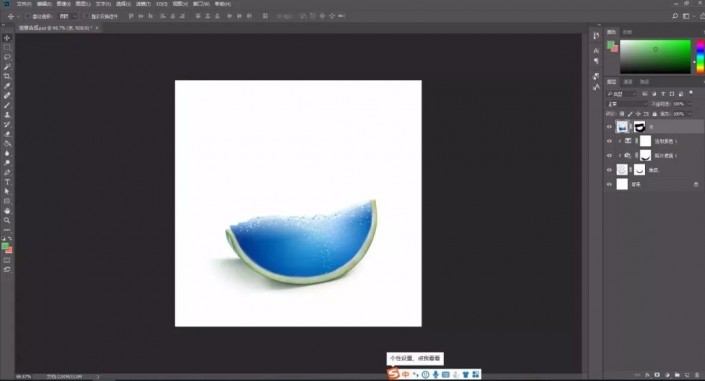Click the search icon in options bar

point(675,16)
